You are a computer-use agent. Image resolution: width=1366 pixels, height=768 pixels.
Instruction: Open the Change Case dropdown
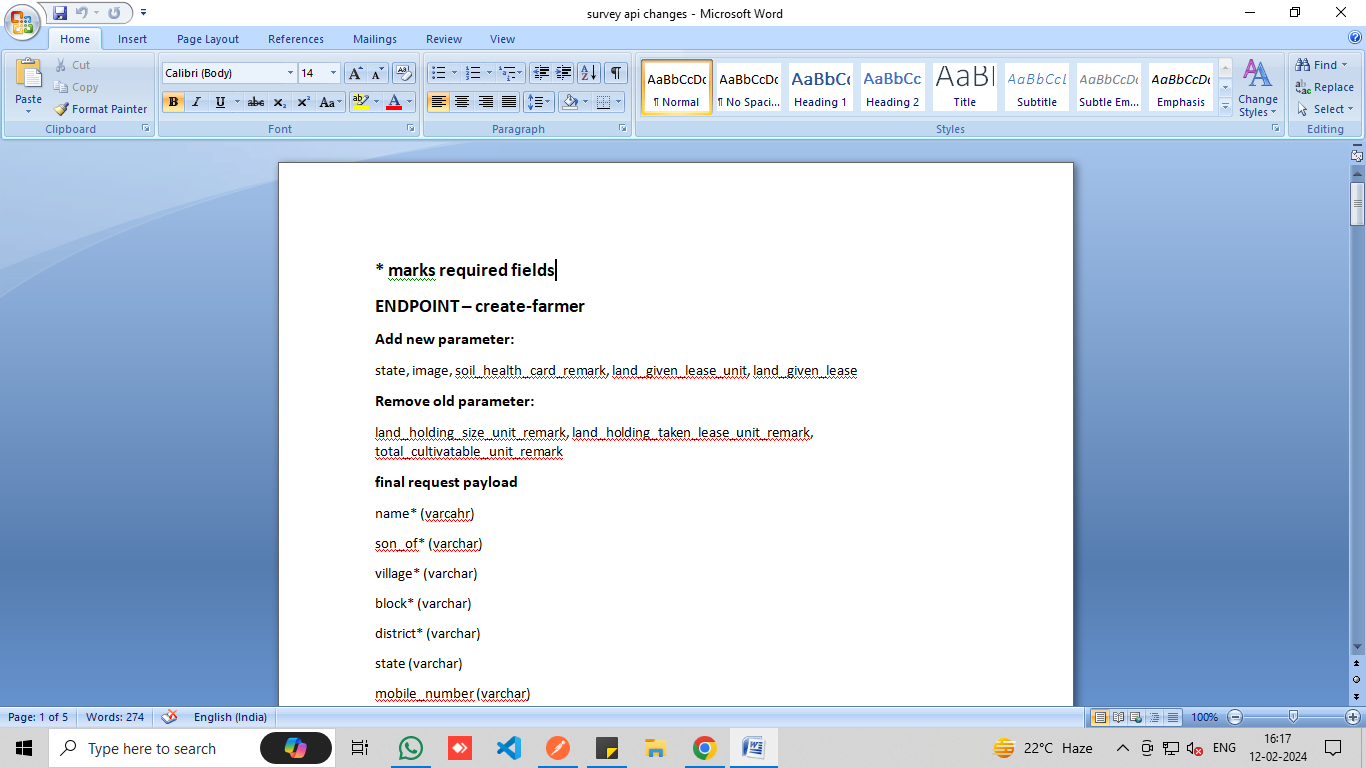(x=331, y=102)
